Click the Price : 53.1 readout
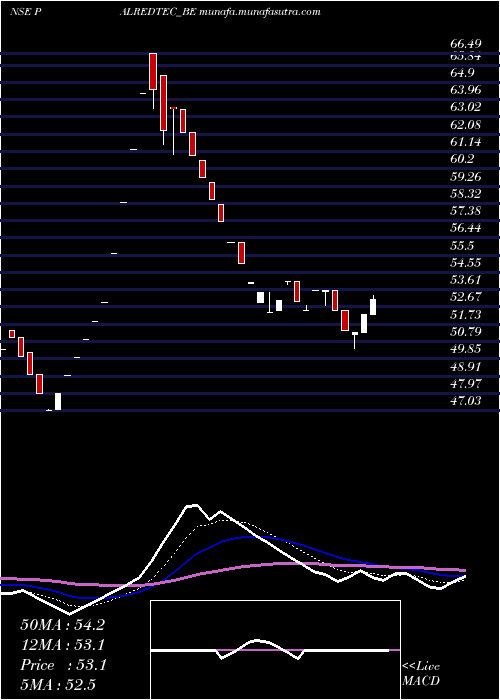The height and width of the screenshot is (700, 500). [x=62, y=665]
